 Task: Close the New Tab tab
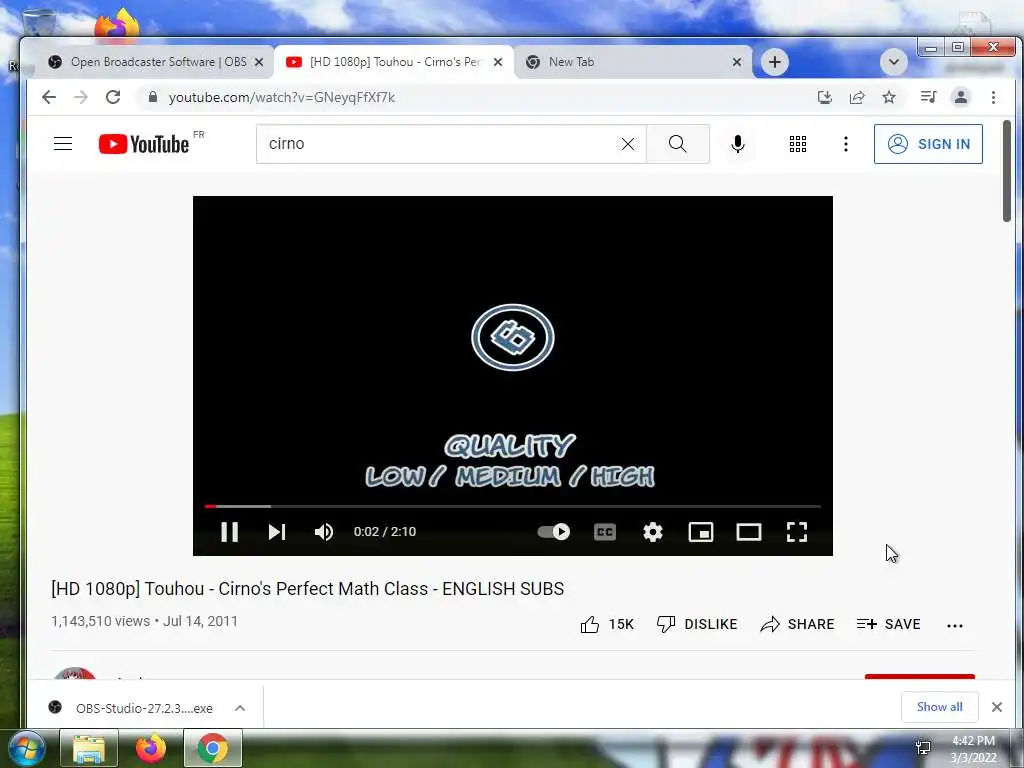737,62
